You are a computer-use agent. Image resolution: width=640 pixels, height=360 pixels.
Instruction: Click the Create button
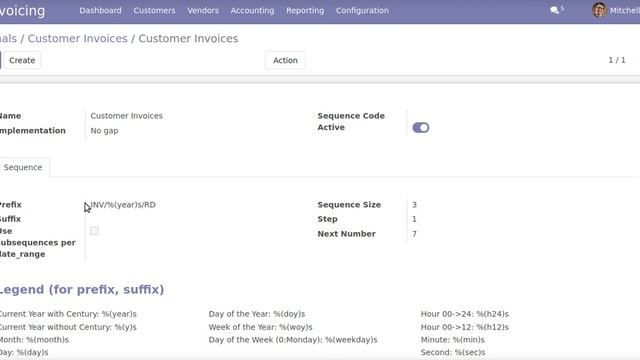pos(22,60)
